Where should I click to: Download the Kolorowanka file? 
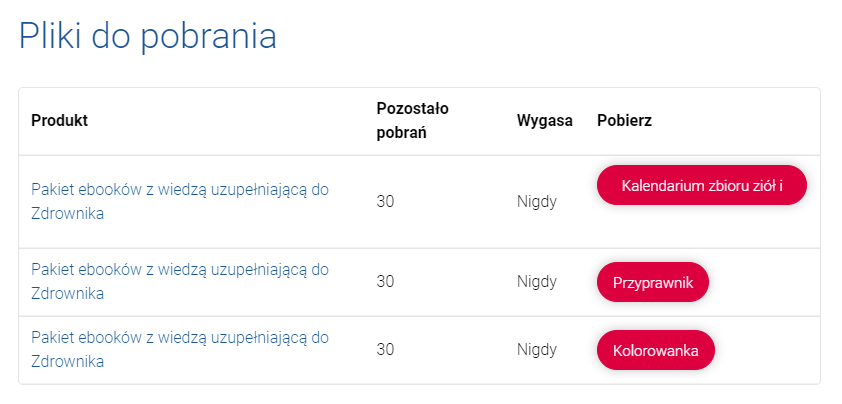(x=656, y=350)
